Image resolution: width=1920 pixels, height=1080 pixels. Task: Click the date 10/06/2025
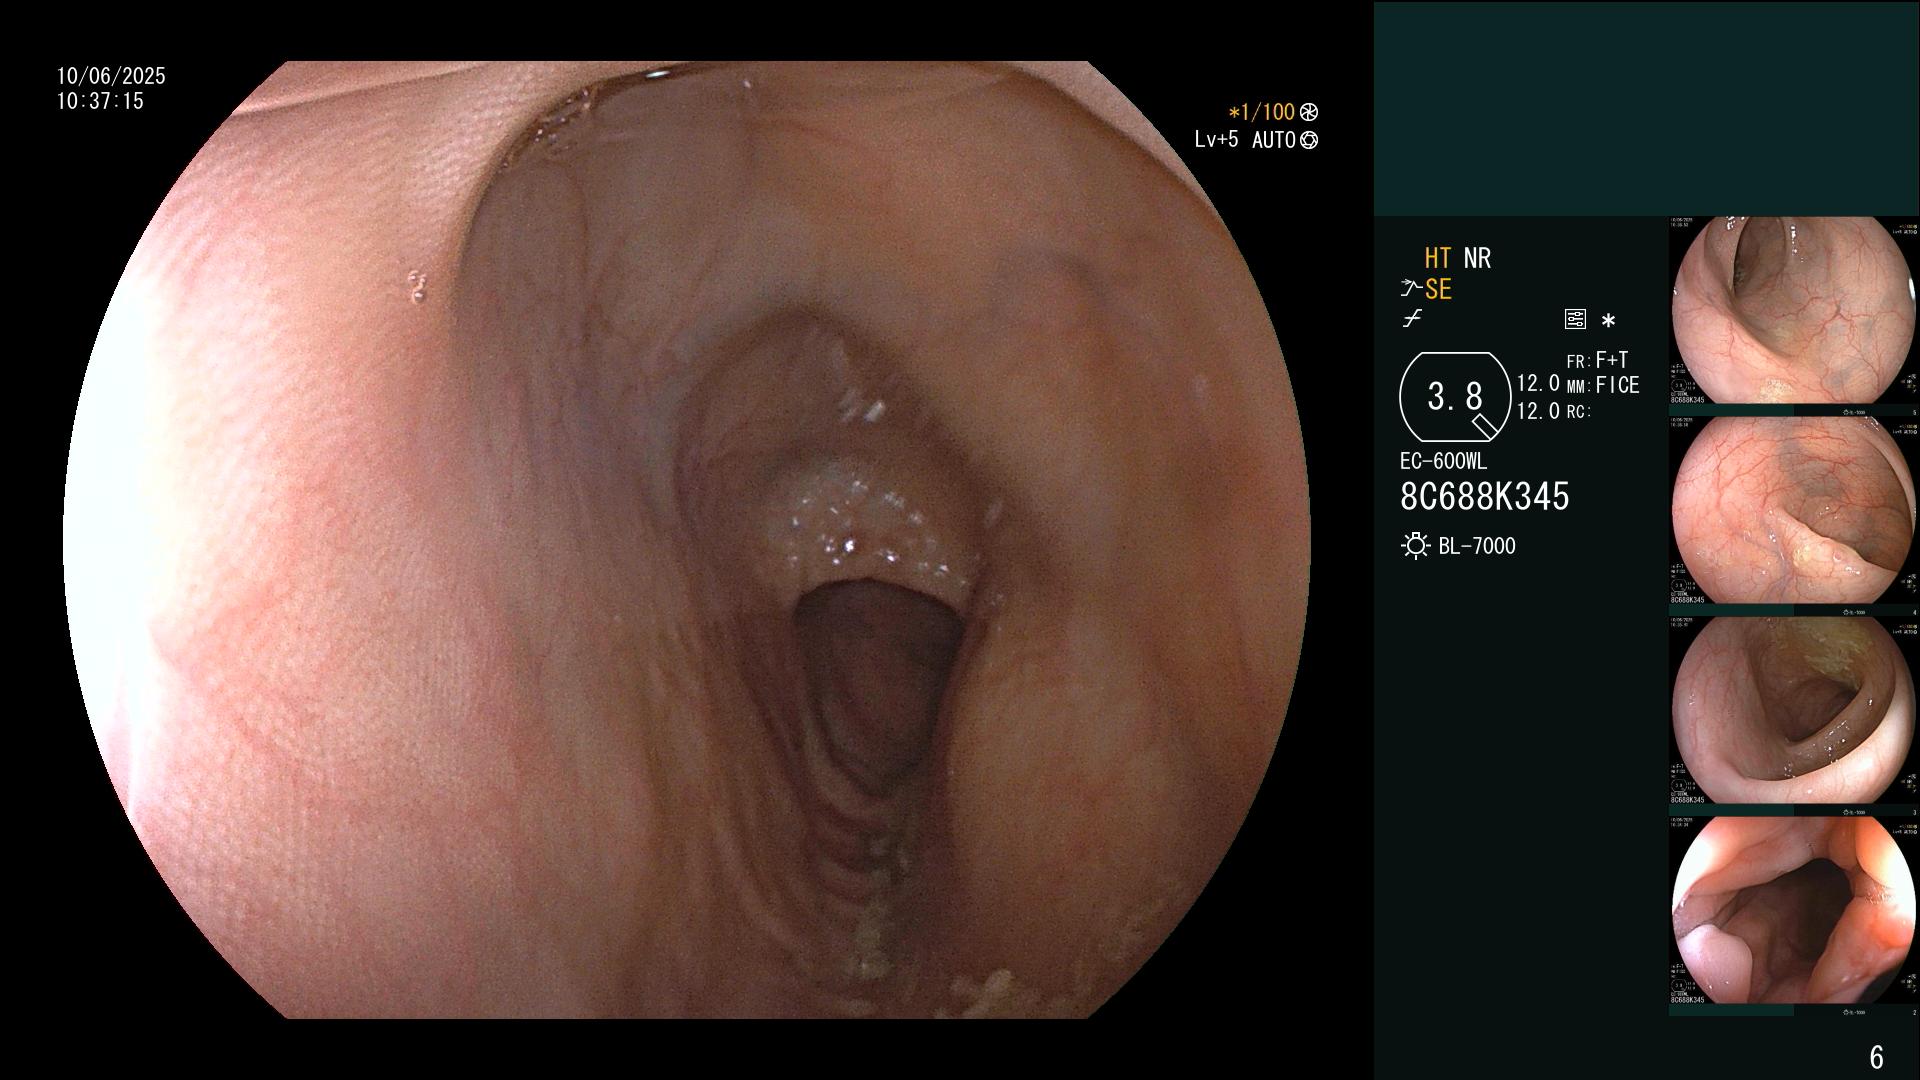pos(111,76)
